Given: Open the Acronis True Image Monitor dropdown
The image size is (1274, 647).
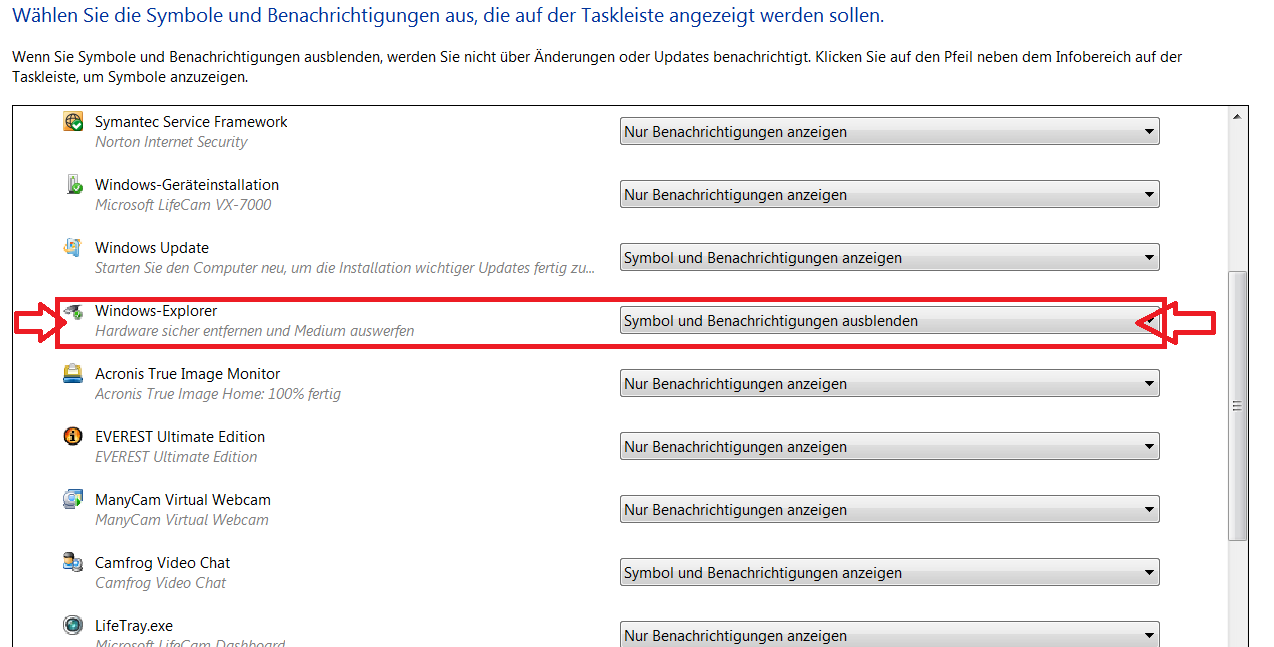Looking at the screenshot, I should click(x=889, y=383).
